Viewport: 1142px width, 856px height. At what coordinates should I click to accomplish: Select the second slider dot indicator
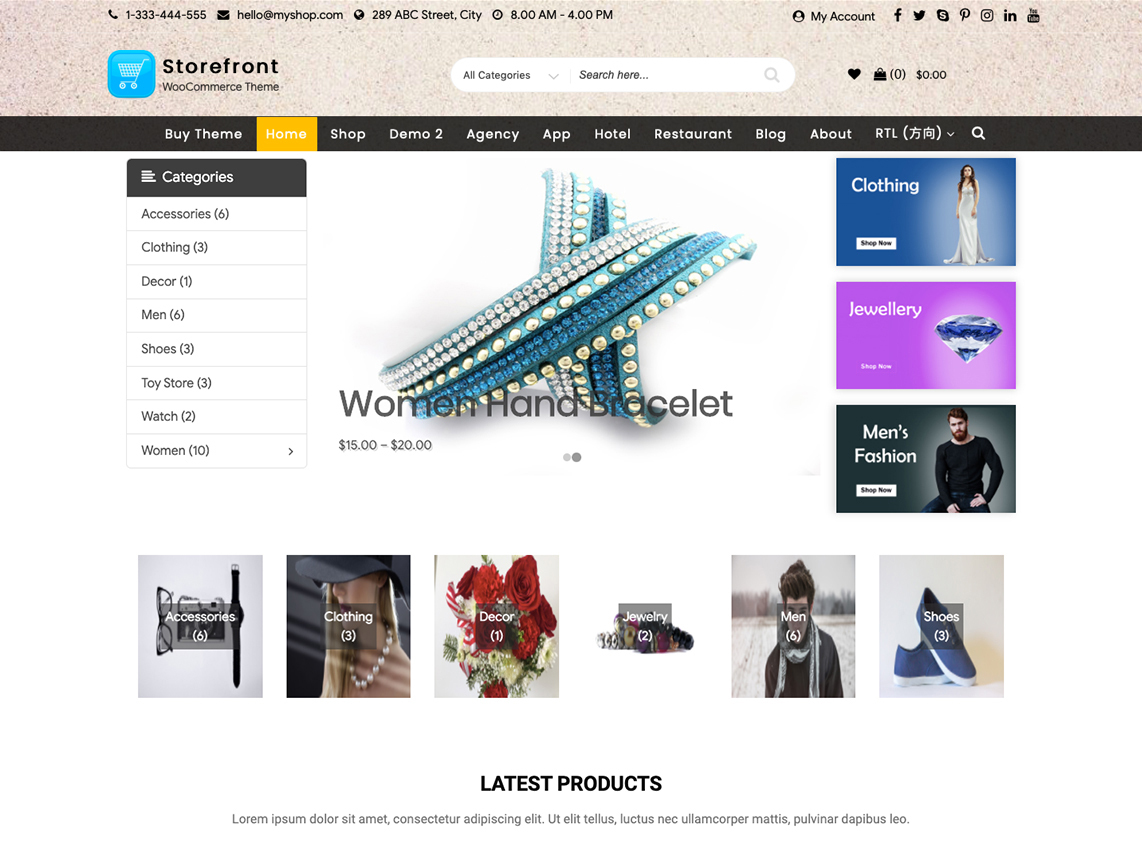point(577,458)
